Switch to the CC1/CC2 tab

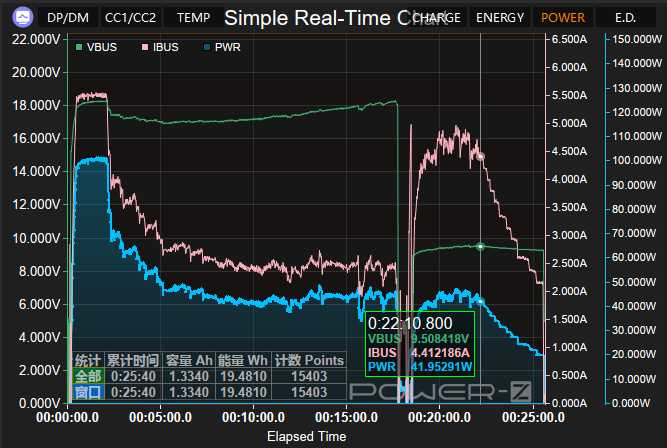pos(130,17)
